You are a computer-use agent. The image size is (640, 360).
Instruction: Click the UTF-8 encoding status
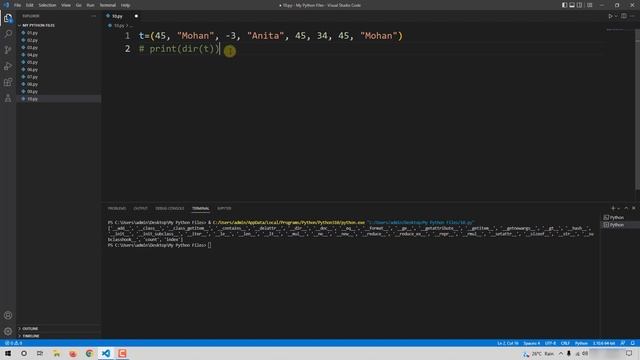550,343
